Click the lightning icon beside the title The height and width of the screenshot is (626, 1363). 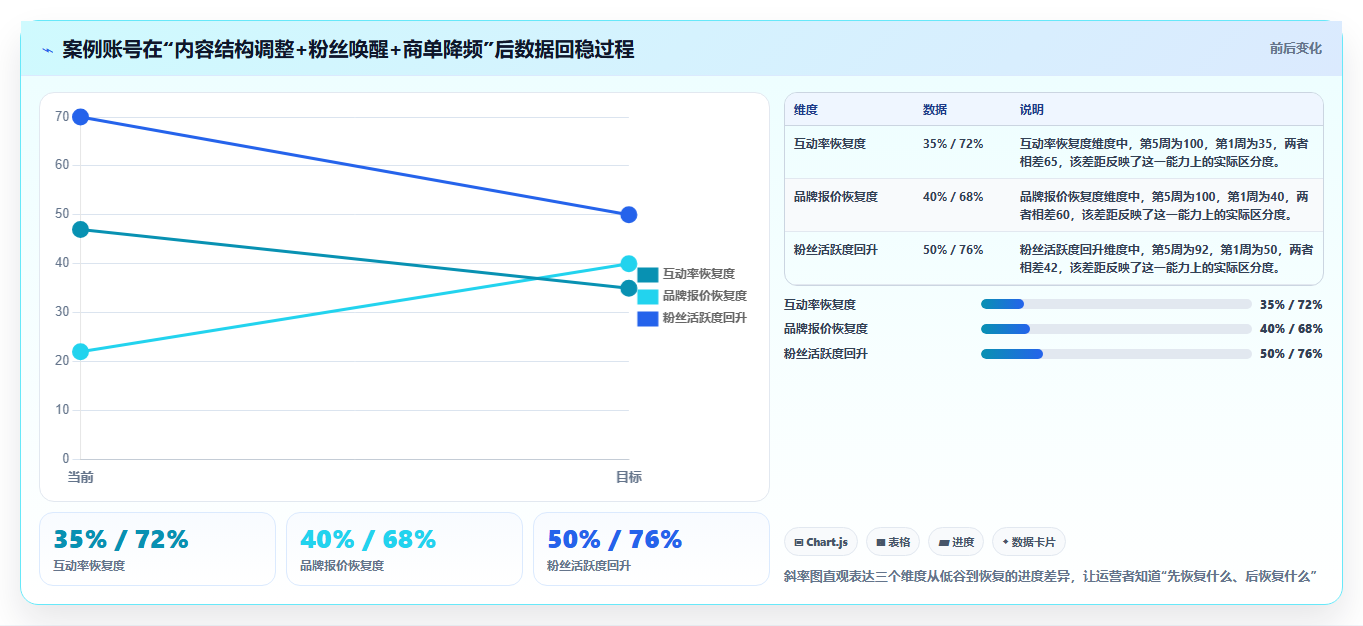click(x=47, y=50)
